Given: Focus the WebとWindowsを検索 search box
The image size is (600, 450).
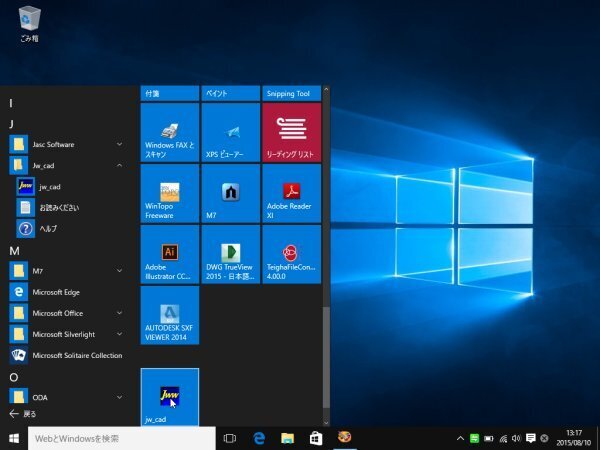Looking at the screenshot, I should pyautogui.click(x=122, y=439).
